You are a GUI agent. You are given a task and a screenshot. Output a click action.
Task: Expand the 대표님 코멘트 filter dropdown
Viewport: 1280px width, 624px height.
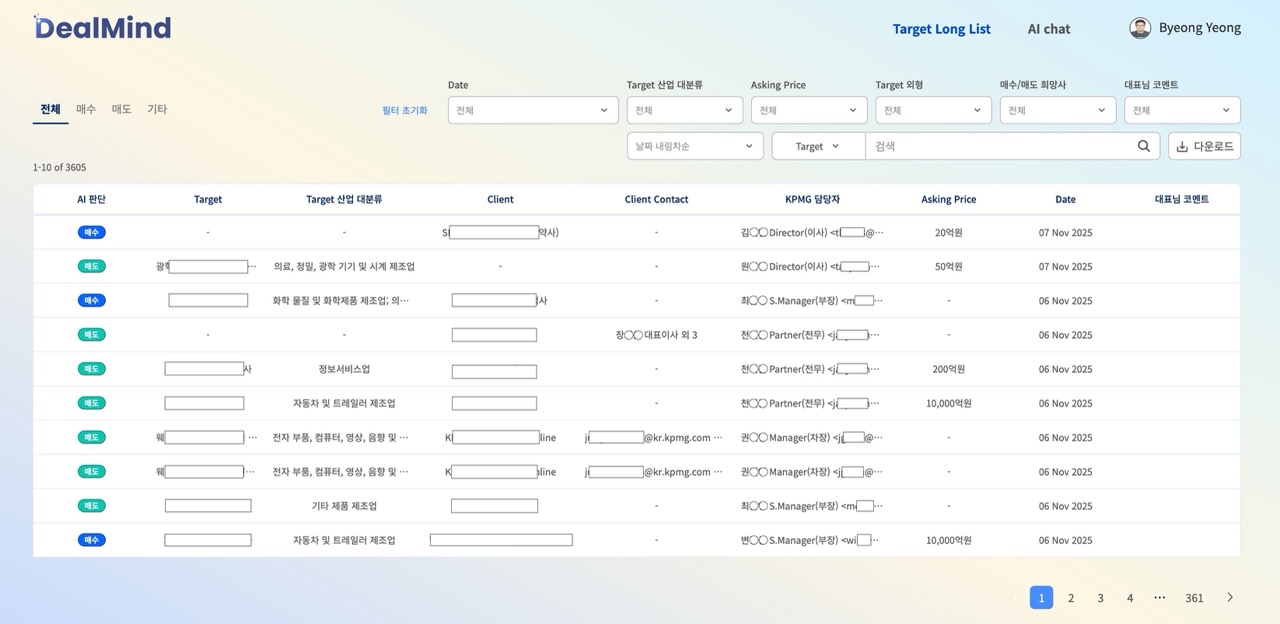click(1182, 110)
